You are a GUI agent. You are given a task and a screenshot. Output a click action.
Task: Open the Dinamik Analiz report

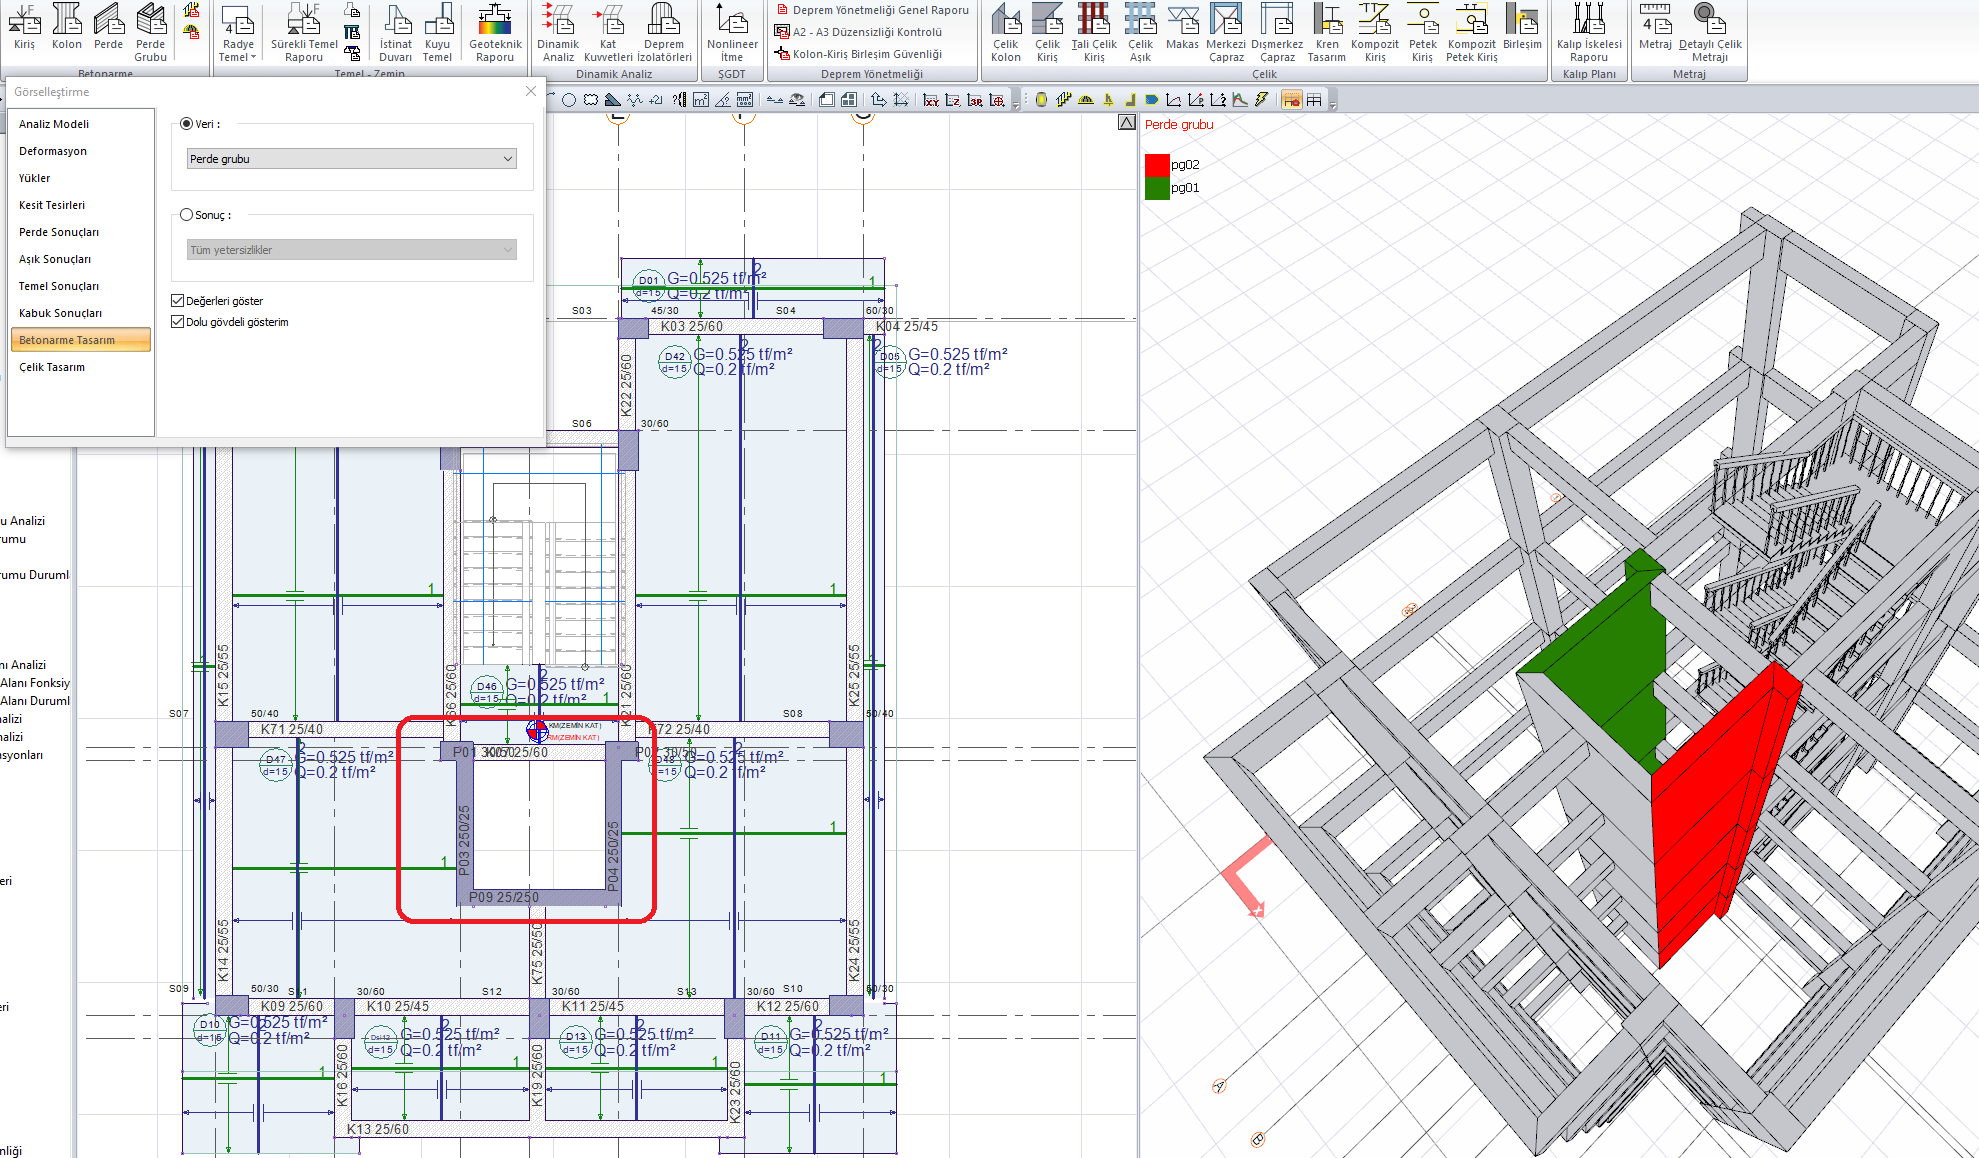[558, 32]
